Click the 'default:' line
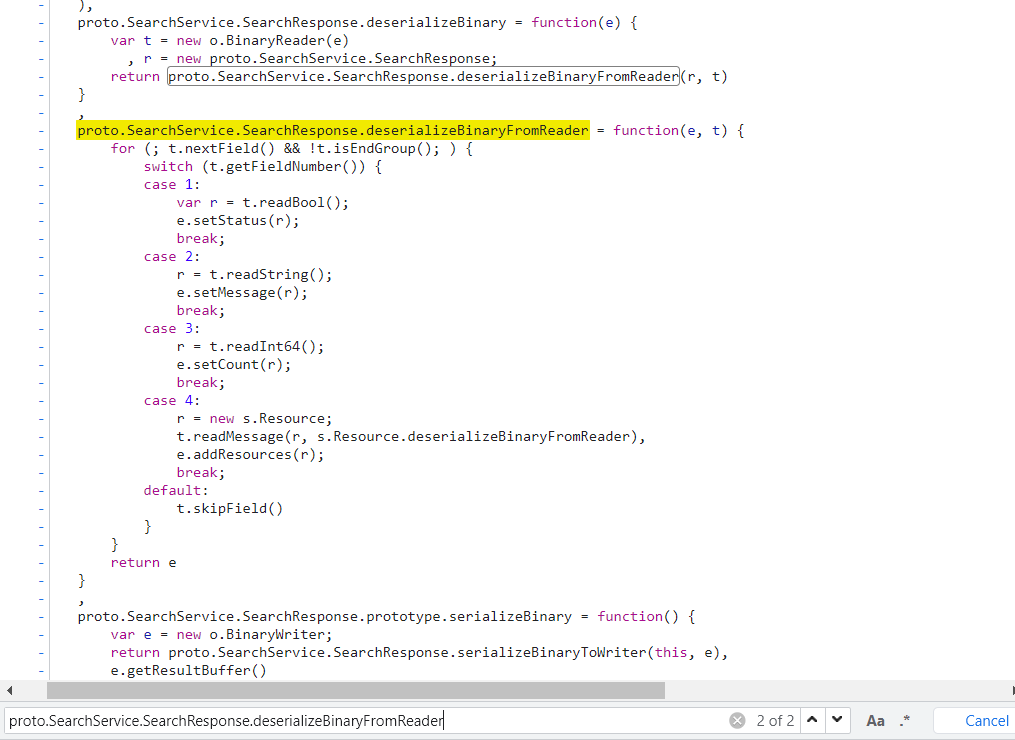 [176, 490]
